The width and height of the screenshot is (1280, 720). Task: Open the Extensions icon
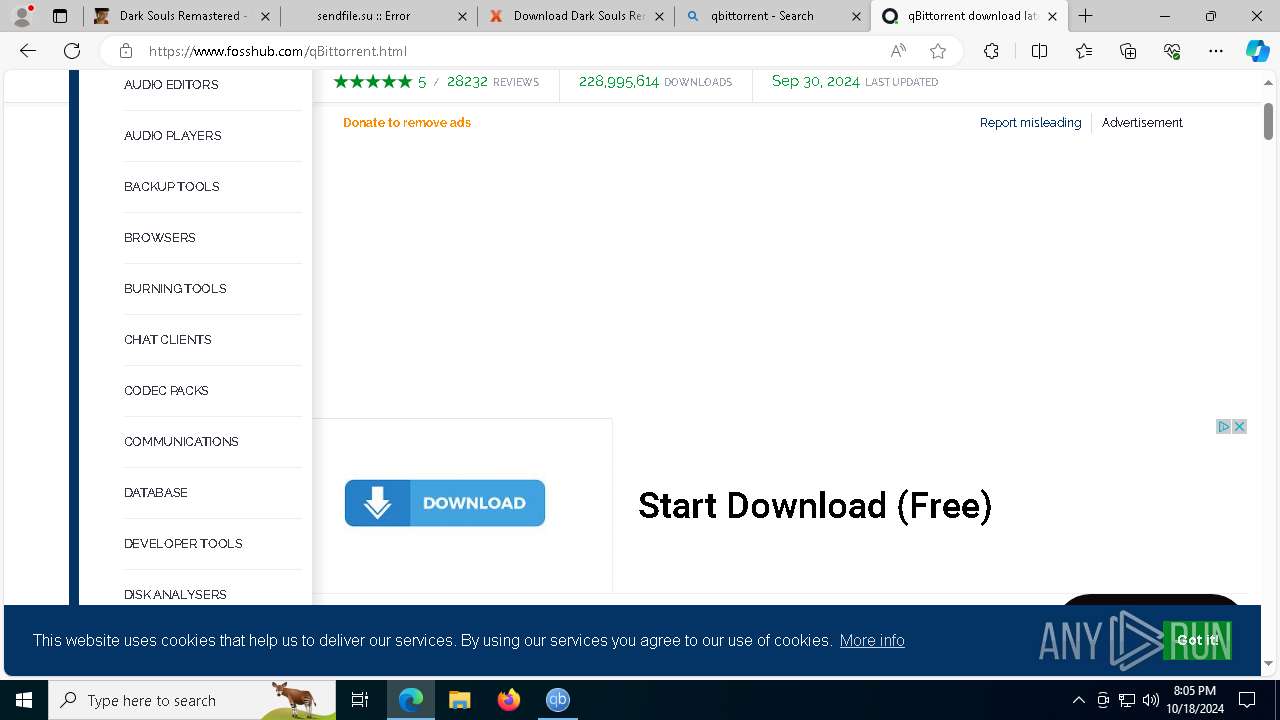pyautogui.click(x=991, y=51)
